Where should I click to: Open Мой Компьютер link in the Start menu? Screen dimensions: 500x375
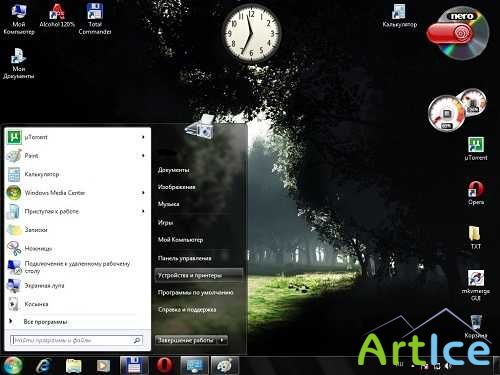198,239
